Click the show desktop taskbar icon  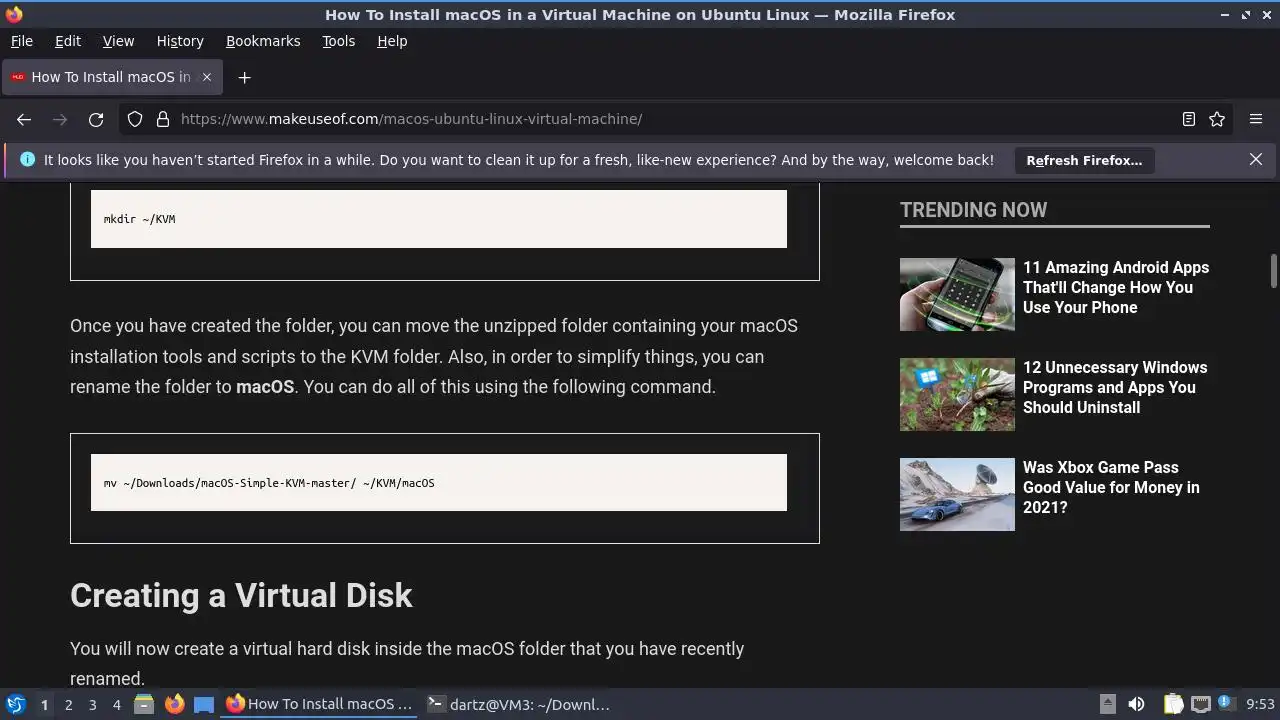(204, 704)
